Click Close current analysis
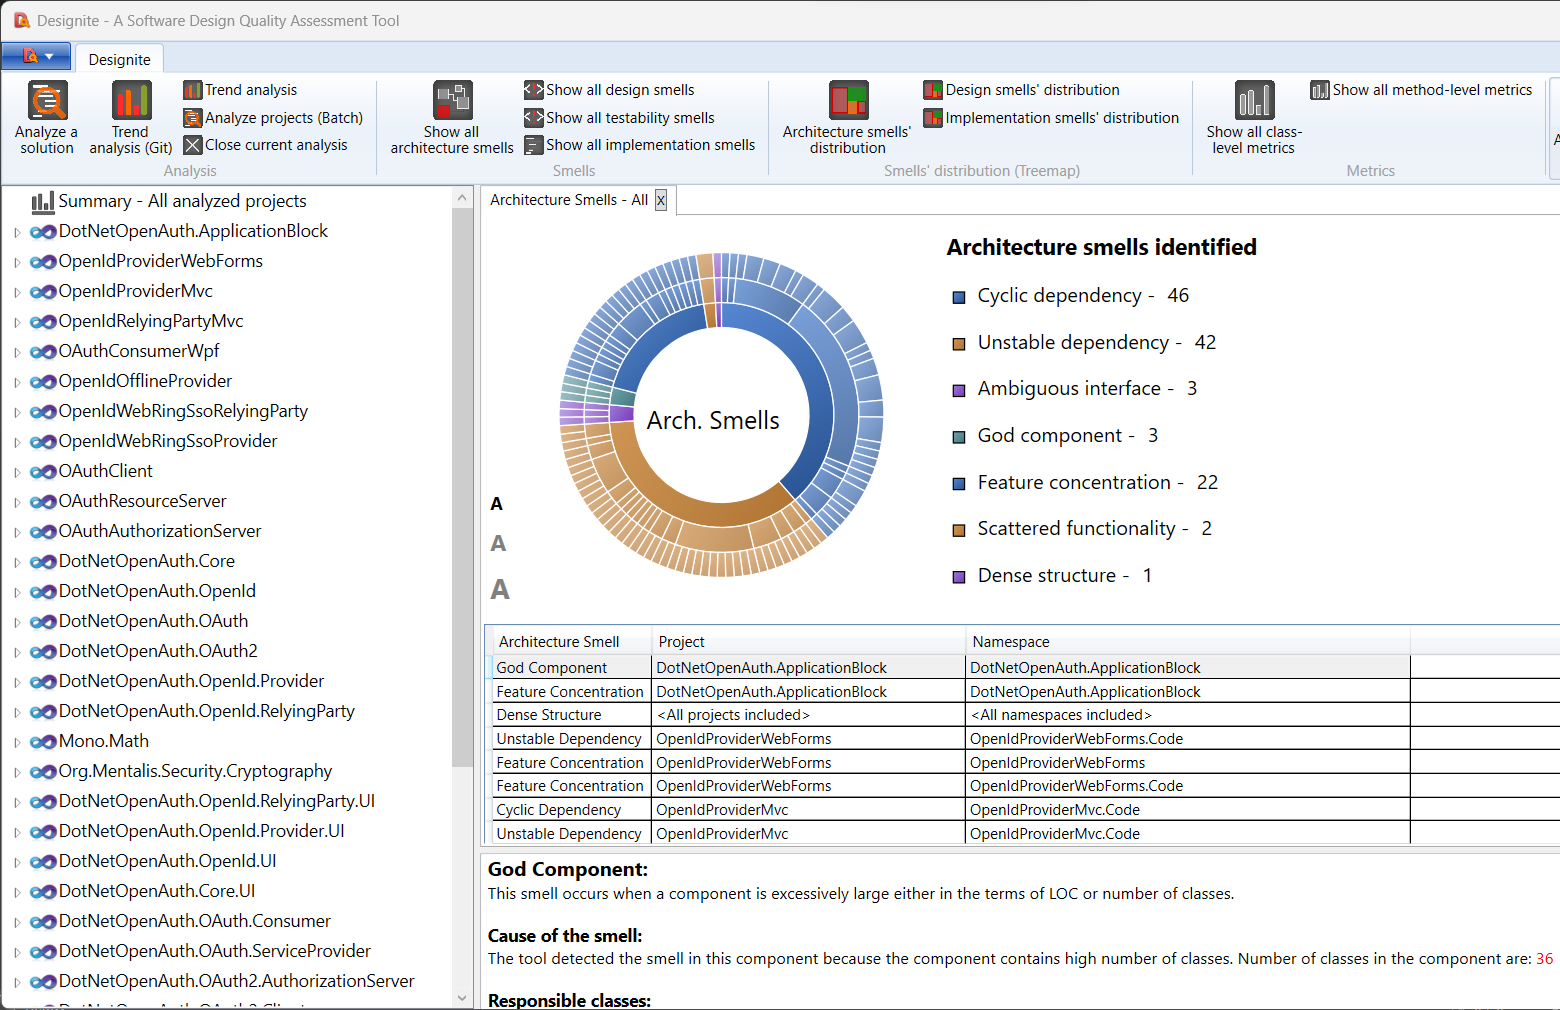The height and width of the screenshot is (1010, 1560). [x=266, y=145]
